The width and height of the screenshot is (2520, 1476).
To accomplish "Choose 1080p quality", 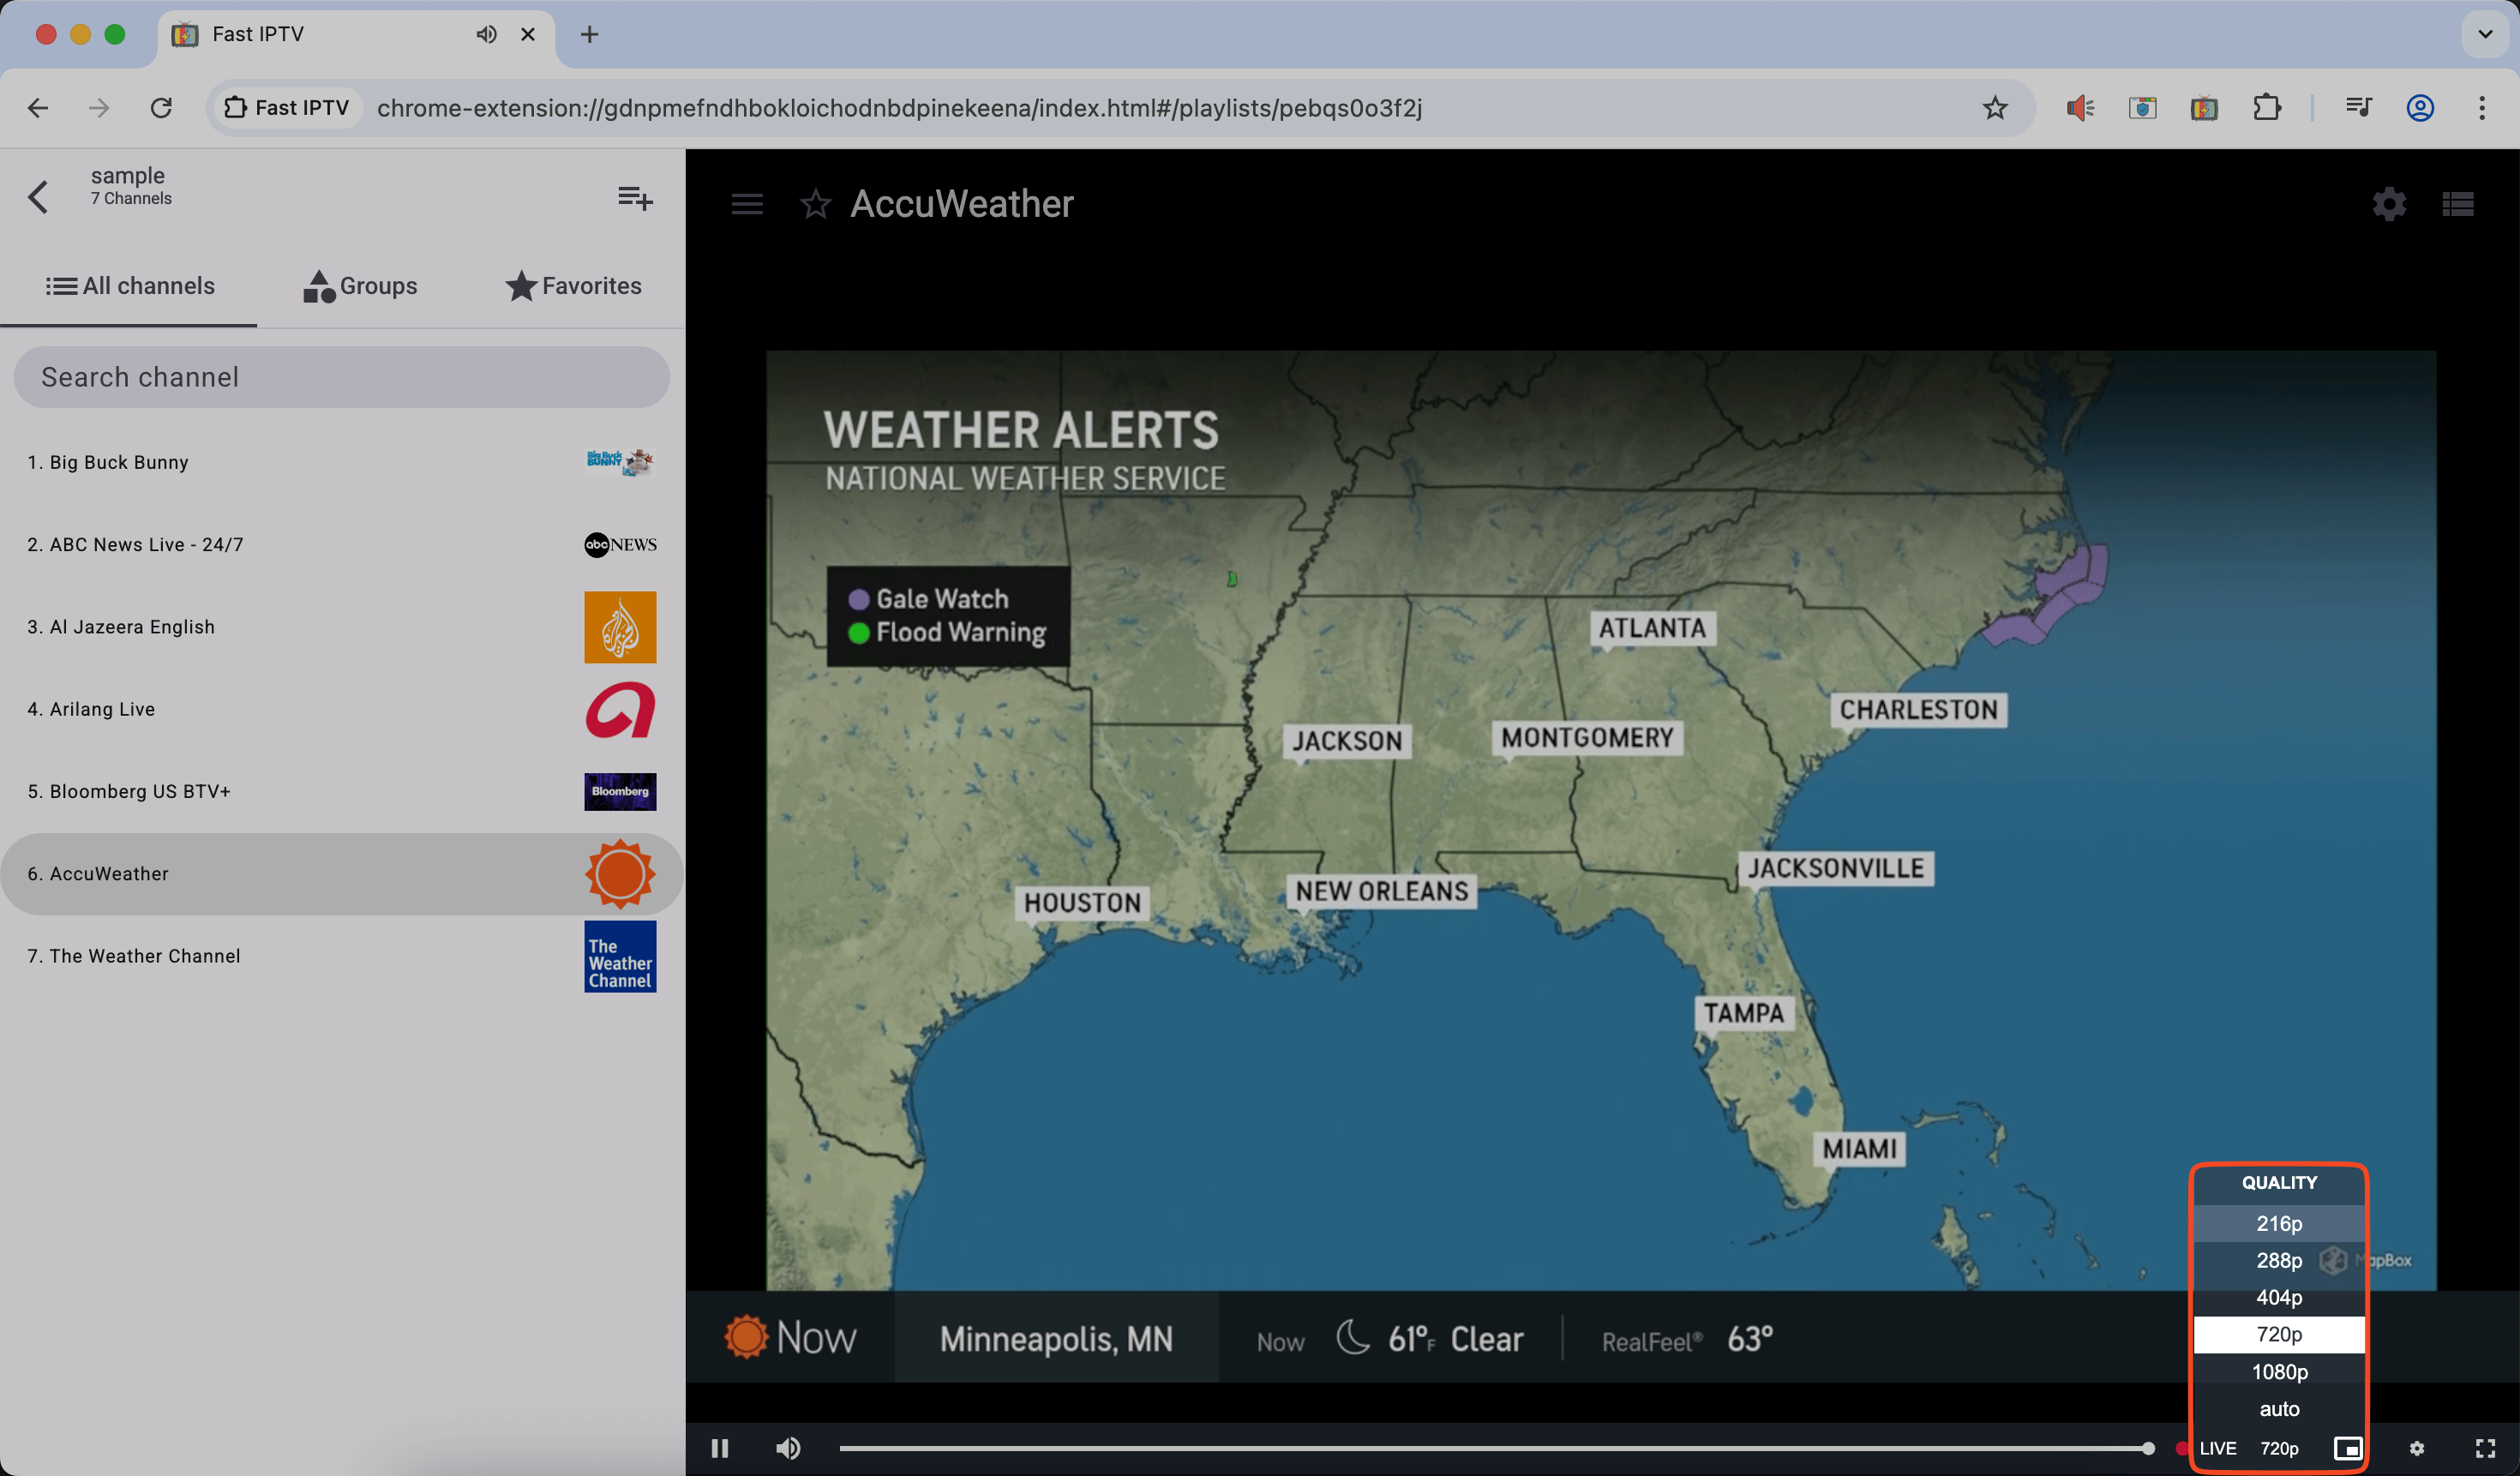I will click(2279, 1372).
